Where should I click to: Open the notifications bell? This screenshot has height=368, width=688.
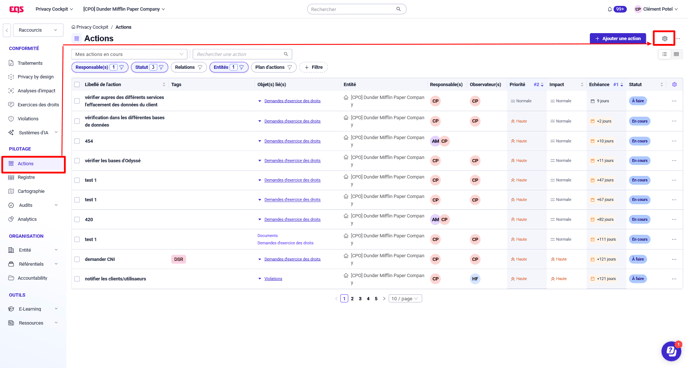(x=609, y=9)
